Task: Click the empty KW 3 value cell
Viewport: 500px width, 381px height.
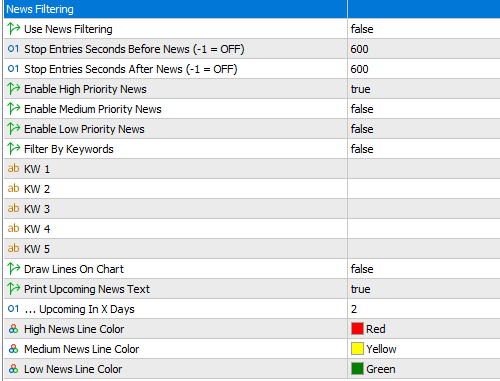Action: click(x=424, y=209)
